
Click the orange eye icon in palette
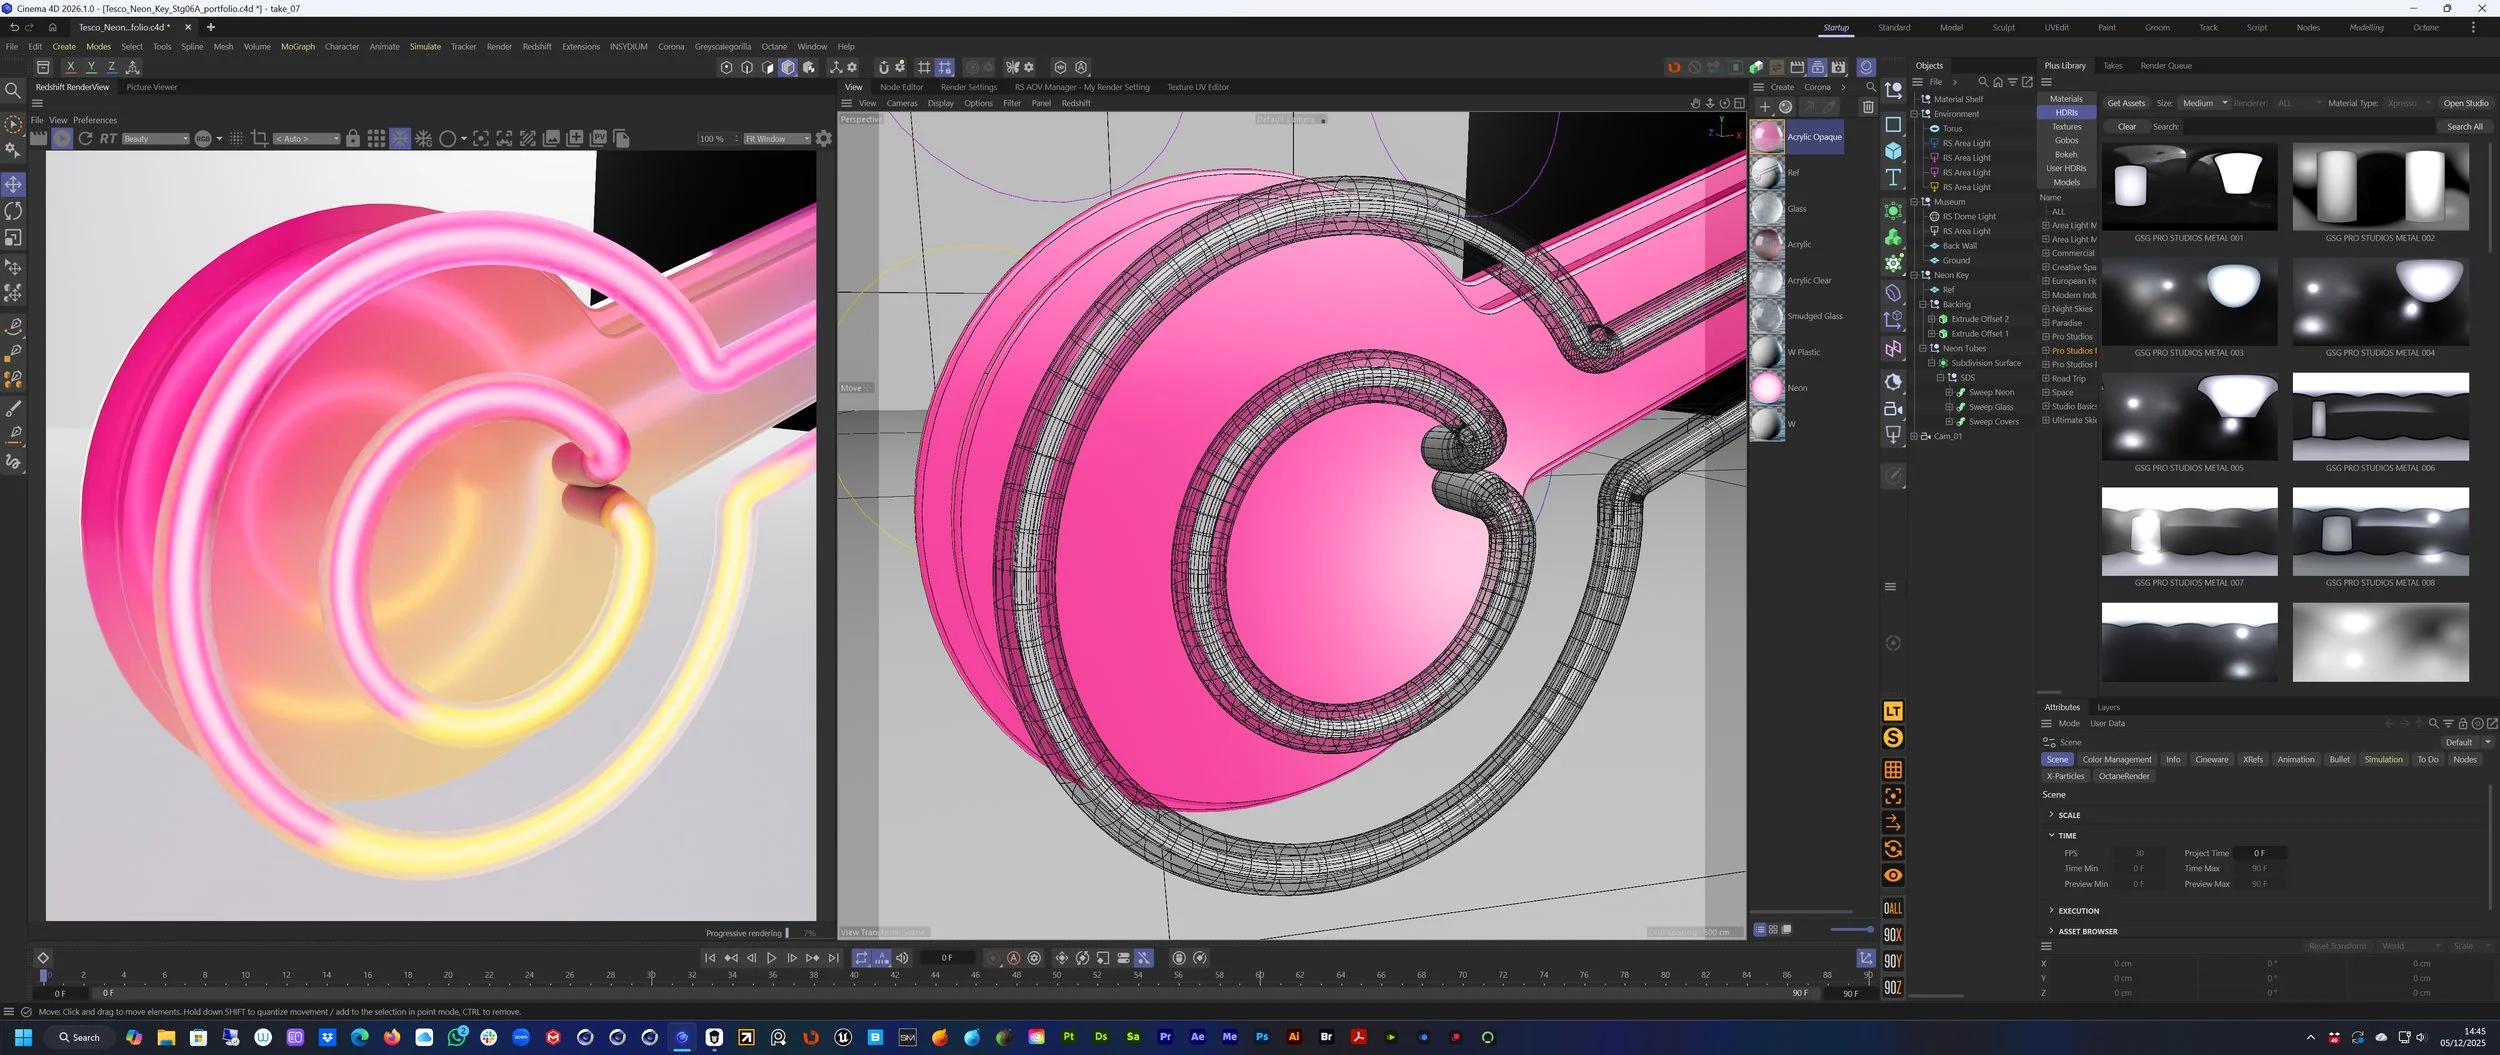point(1893,875)
